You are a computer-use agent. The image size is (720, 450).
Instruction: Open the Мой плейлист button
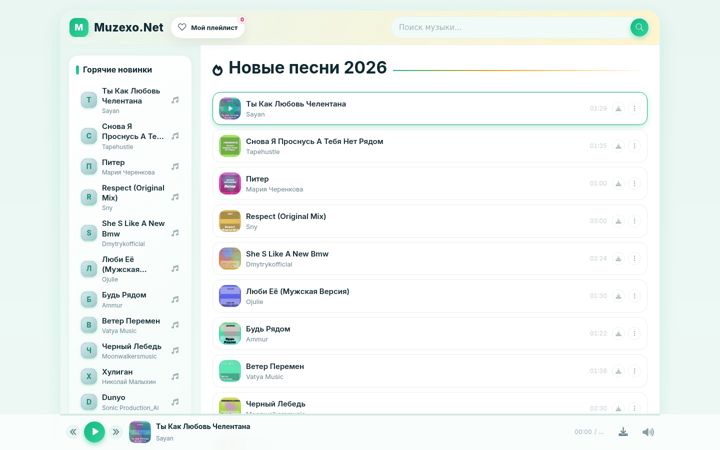[x=208, y=28]
